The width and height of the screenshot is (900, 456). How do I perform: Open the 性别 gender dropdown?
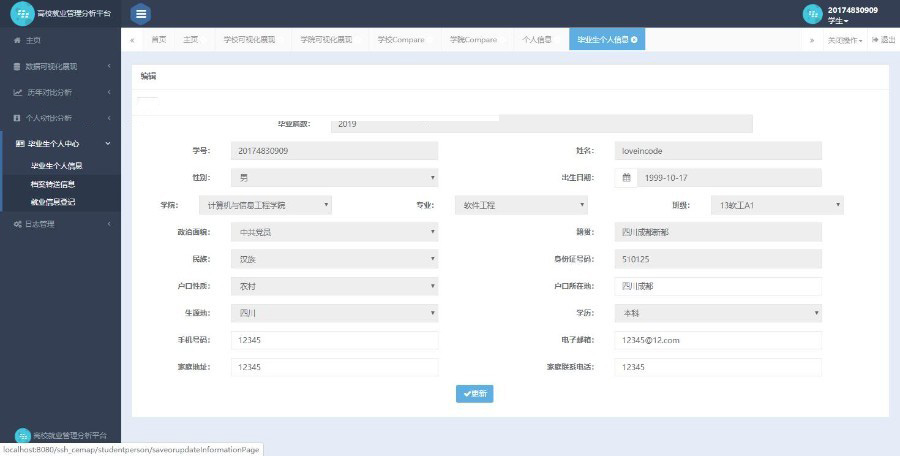point(334,178)
